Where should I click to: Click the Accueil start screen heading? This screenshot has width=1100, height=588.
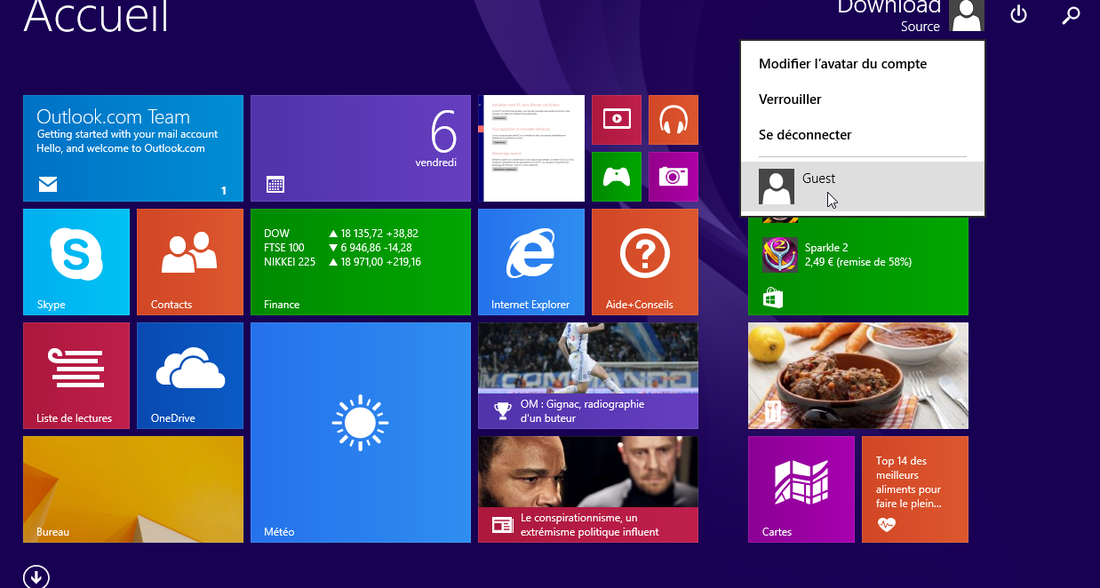tap(96, 16)
